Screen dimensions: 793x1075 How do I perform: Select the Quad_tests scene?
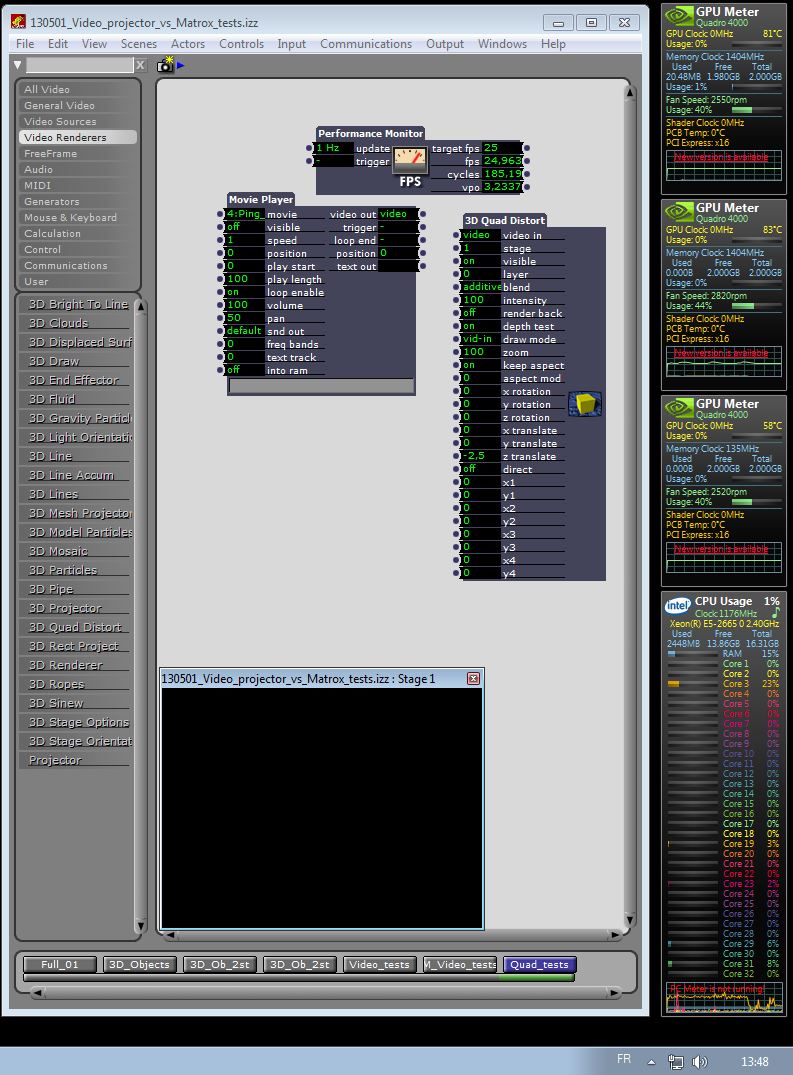click(539, 965)
